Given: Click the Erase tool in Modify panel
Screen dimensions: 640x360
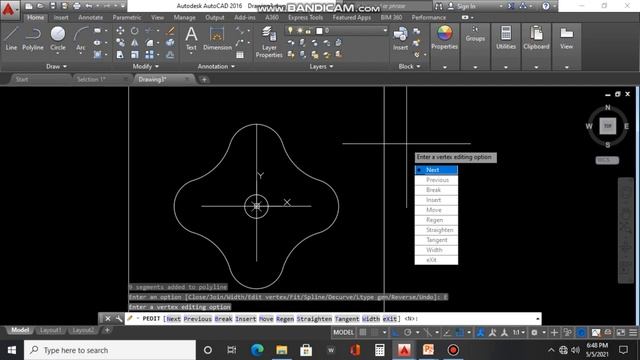Looking at the screenshot, I should pos(171,31).
